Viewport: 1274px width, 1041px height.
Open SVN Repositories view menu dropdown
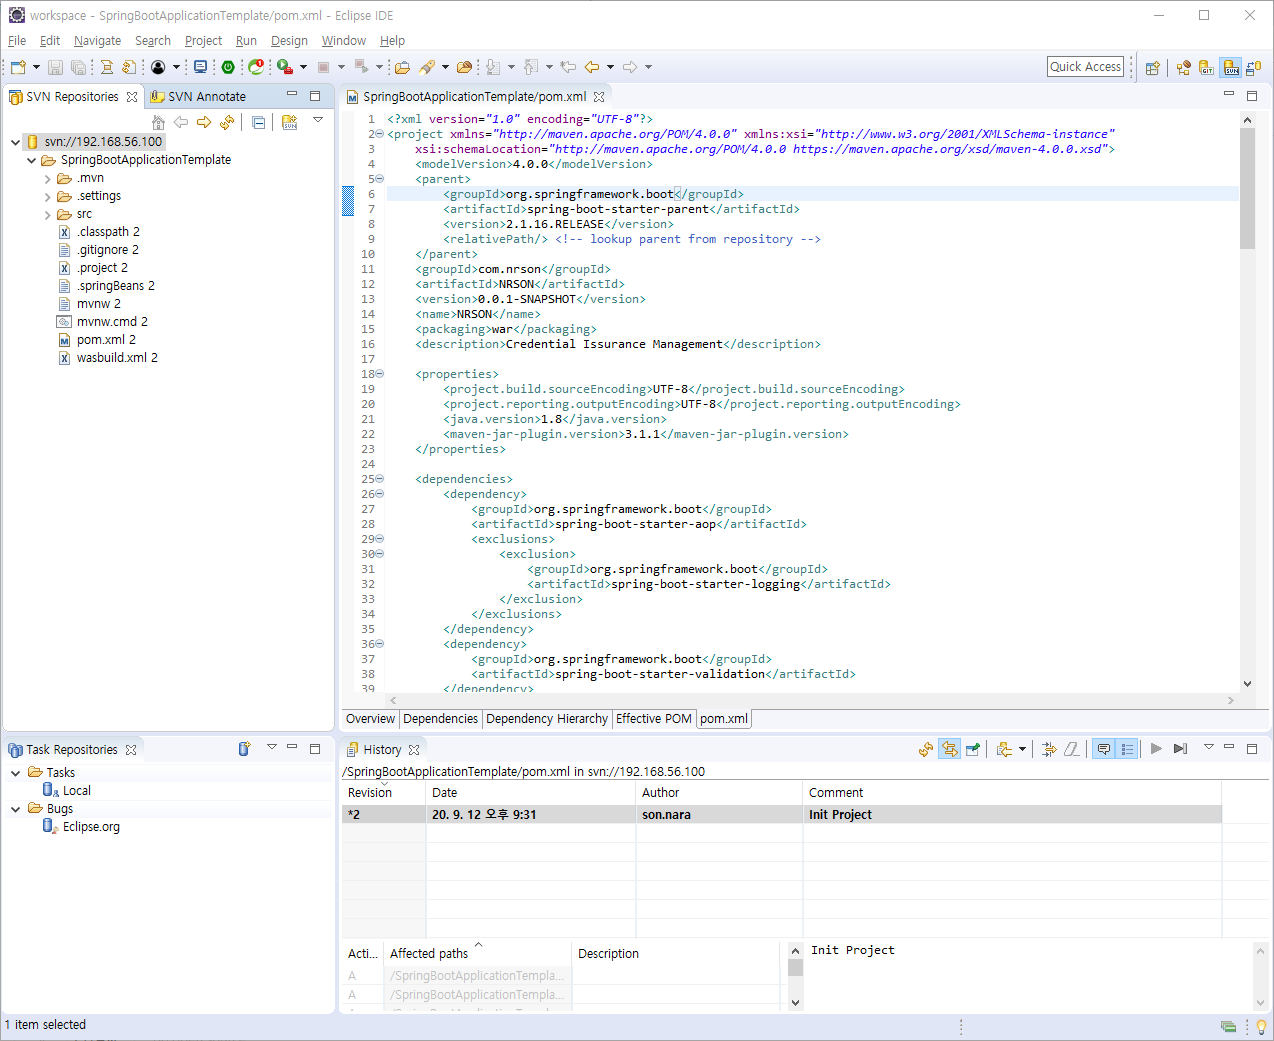[x=318, y=120]
